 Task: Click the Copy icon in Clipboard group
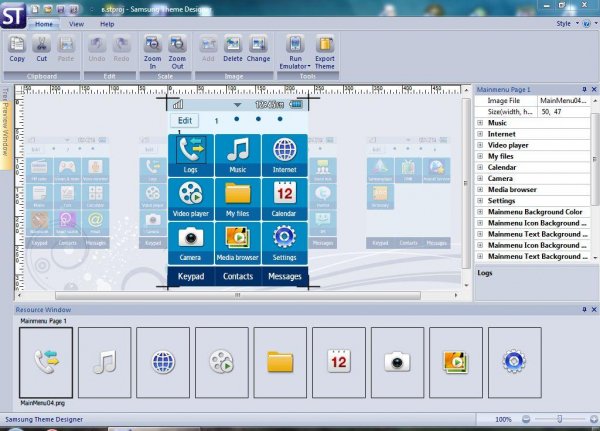click(x=17, y=44)
